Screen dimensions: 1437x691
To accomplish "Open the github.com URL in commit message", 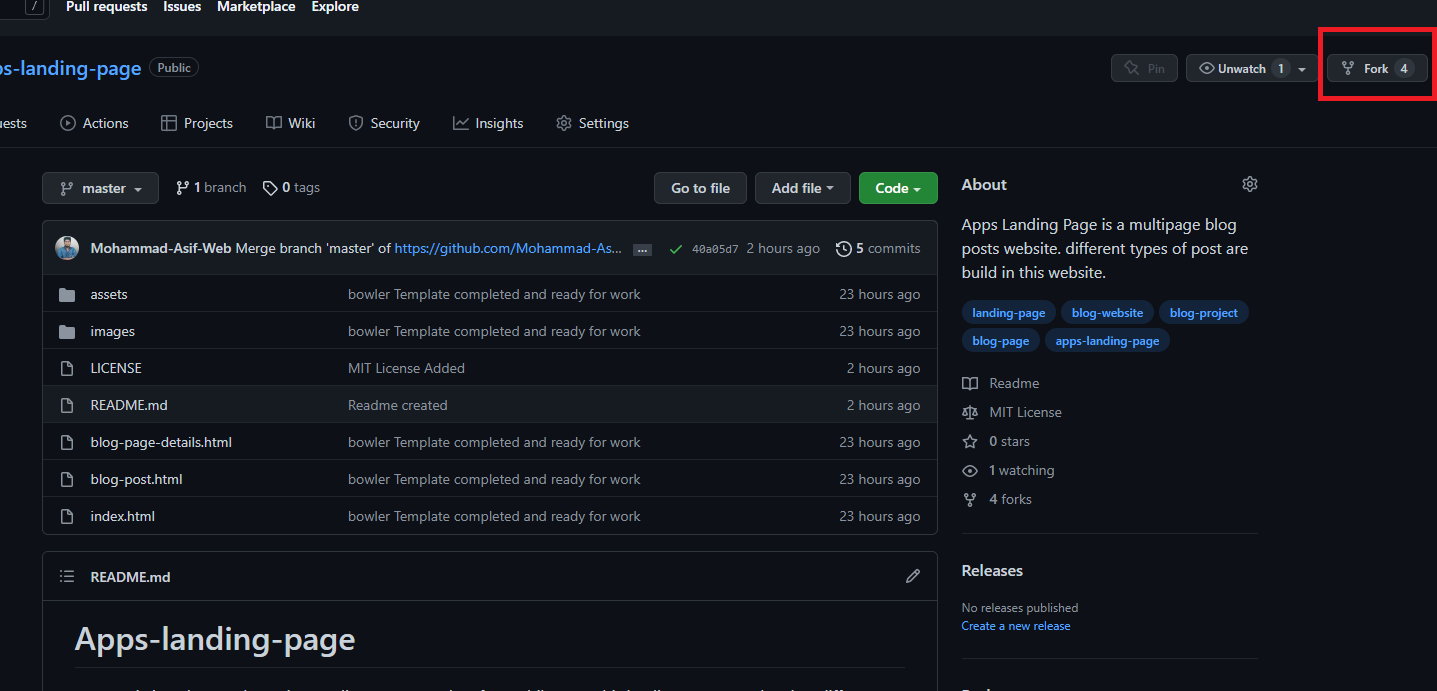I will coord(508,248).
